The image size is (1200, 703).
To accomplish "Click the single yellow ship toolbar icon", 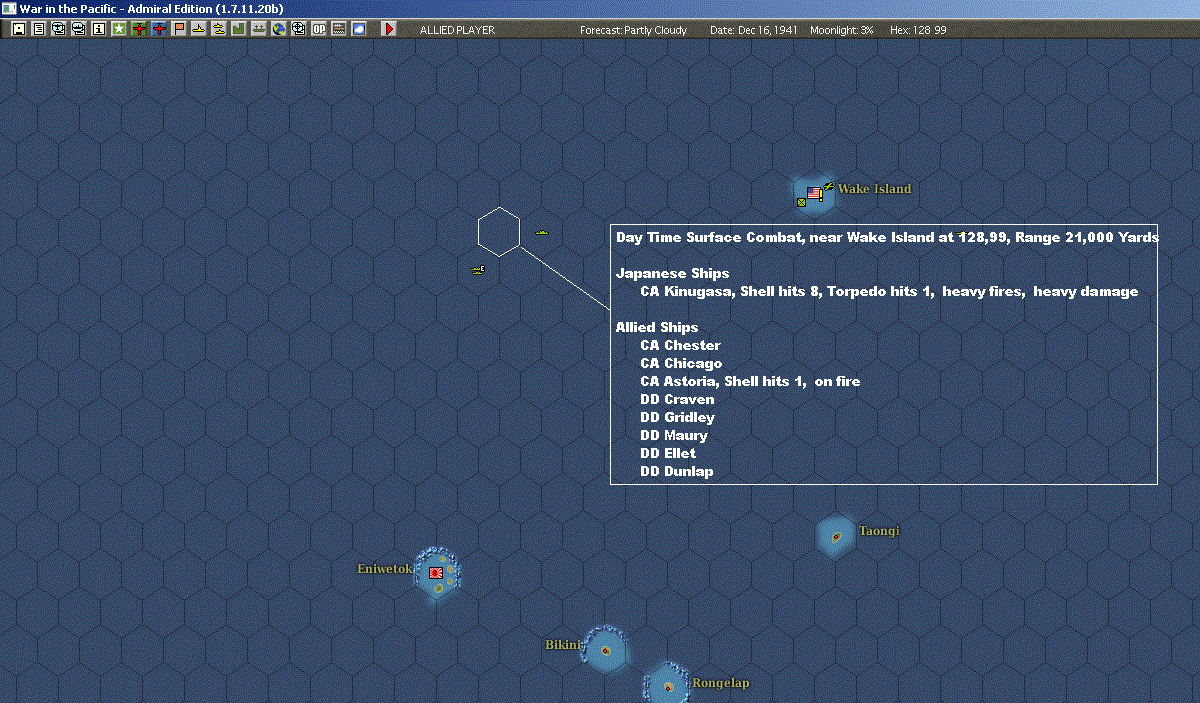I will [199, 29].
